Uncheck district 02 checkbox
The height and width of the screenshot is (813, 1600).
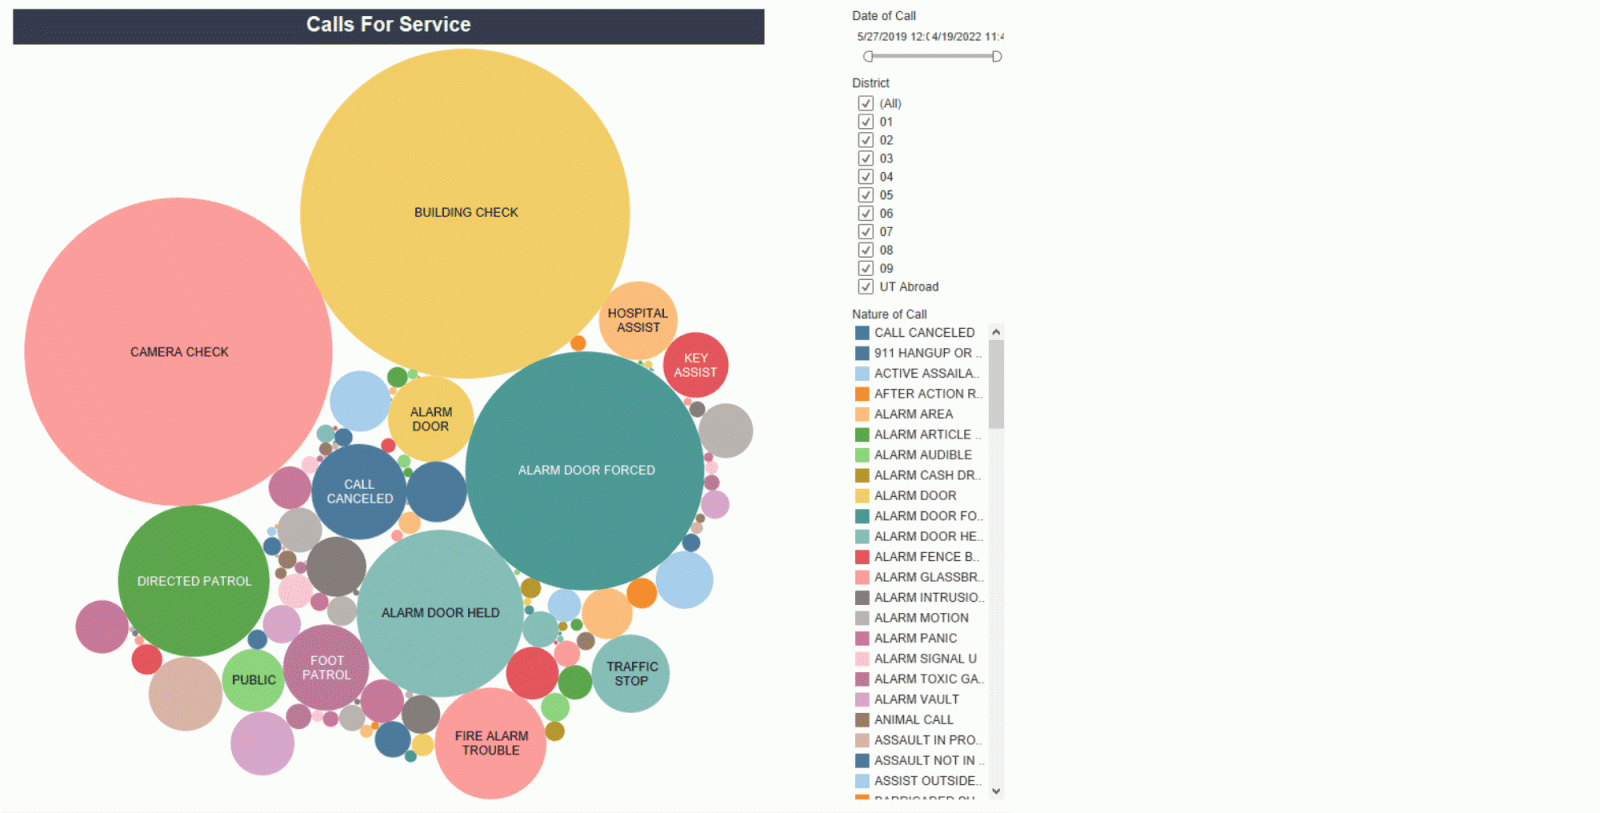866,140
